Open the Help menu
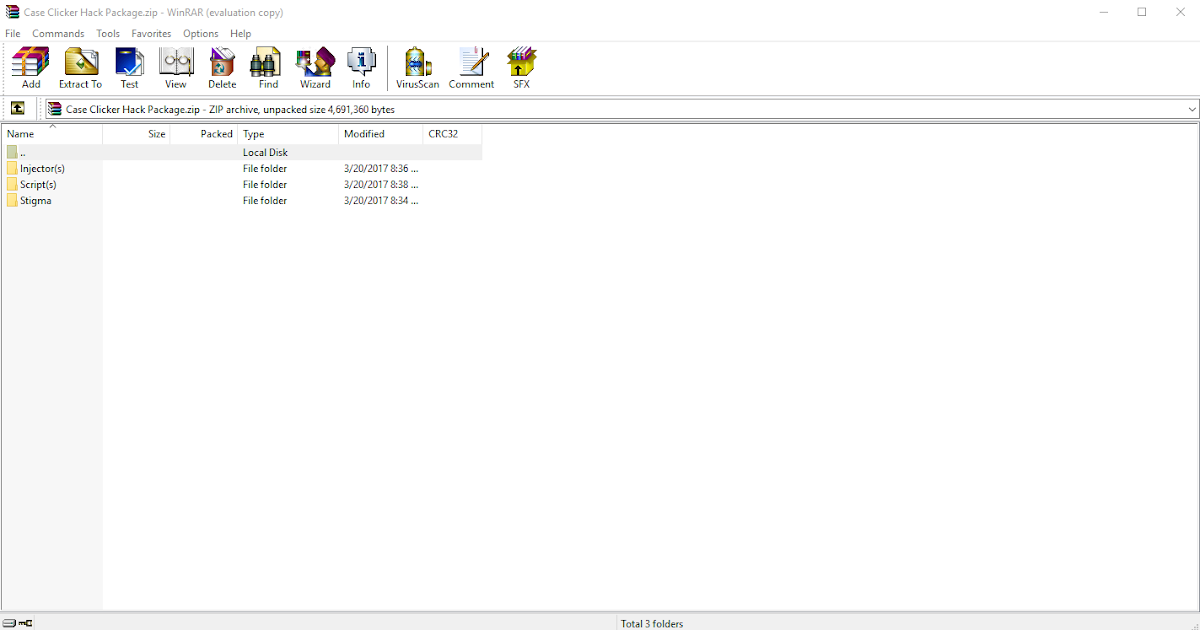Screen dimensions: 1200x630 click(x=240, y=33)
